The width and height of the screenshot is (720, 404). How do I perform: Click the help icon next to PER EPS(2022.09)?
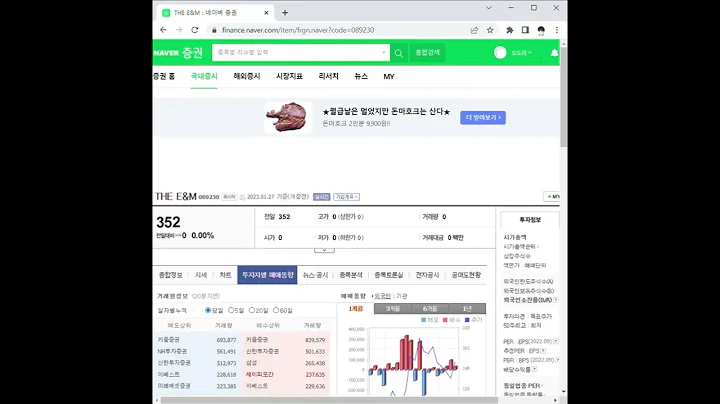pos(556,342)
